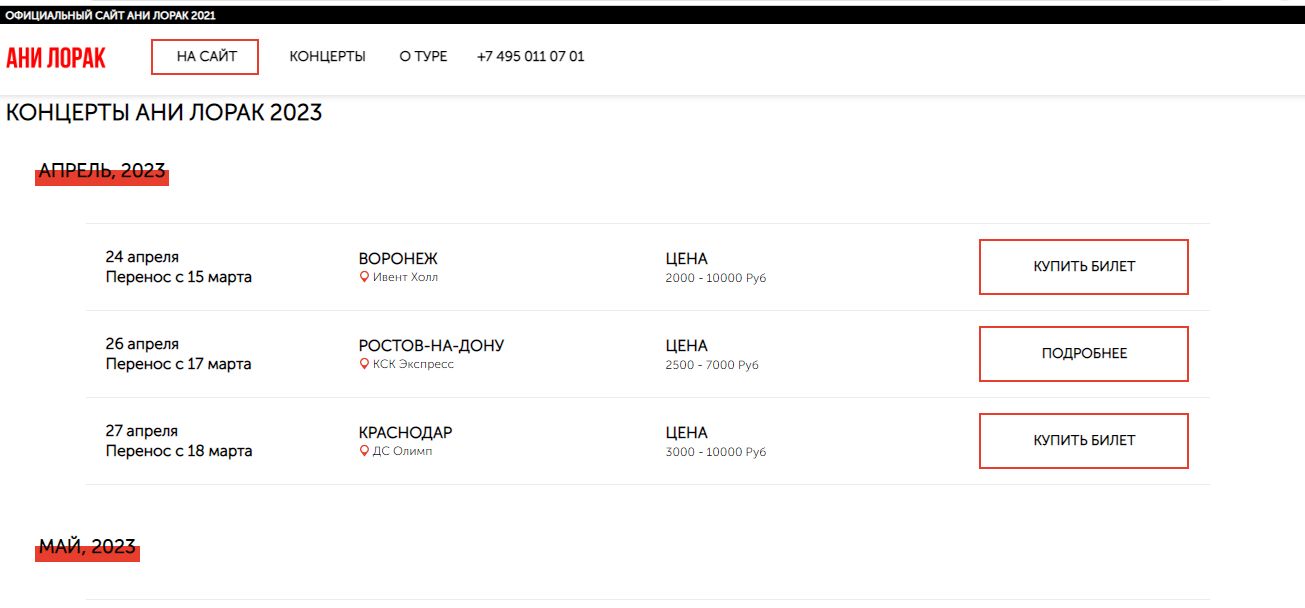The width and height of the screenshot is (1305, 608).
Task: Select the ВОРОНЕЖ city title
Action: [x=398, y=259]
